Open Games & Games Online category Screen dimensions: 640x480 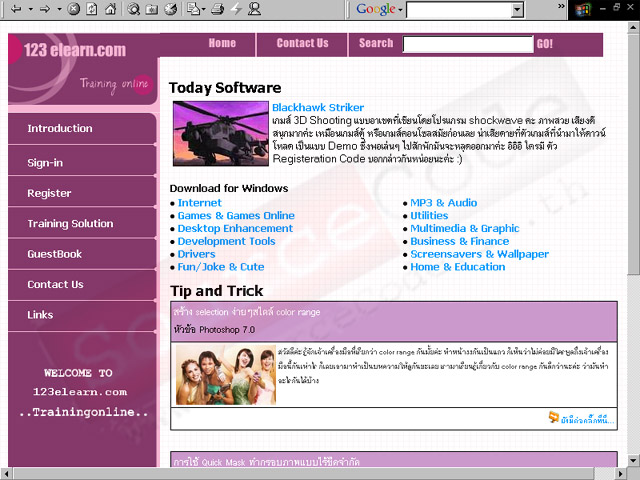pos(236,216)
